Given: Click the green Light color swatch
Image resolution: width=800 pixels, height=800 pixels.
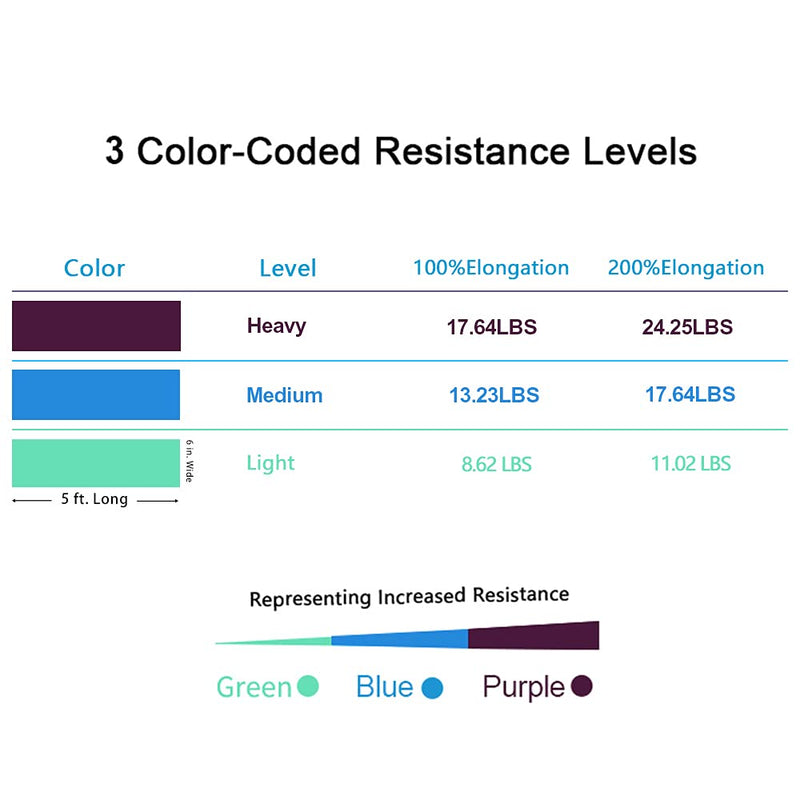Looking at the screenshot, I should 95,462.
